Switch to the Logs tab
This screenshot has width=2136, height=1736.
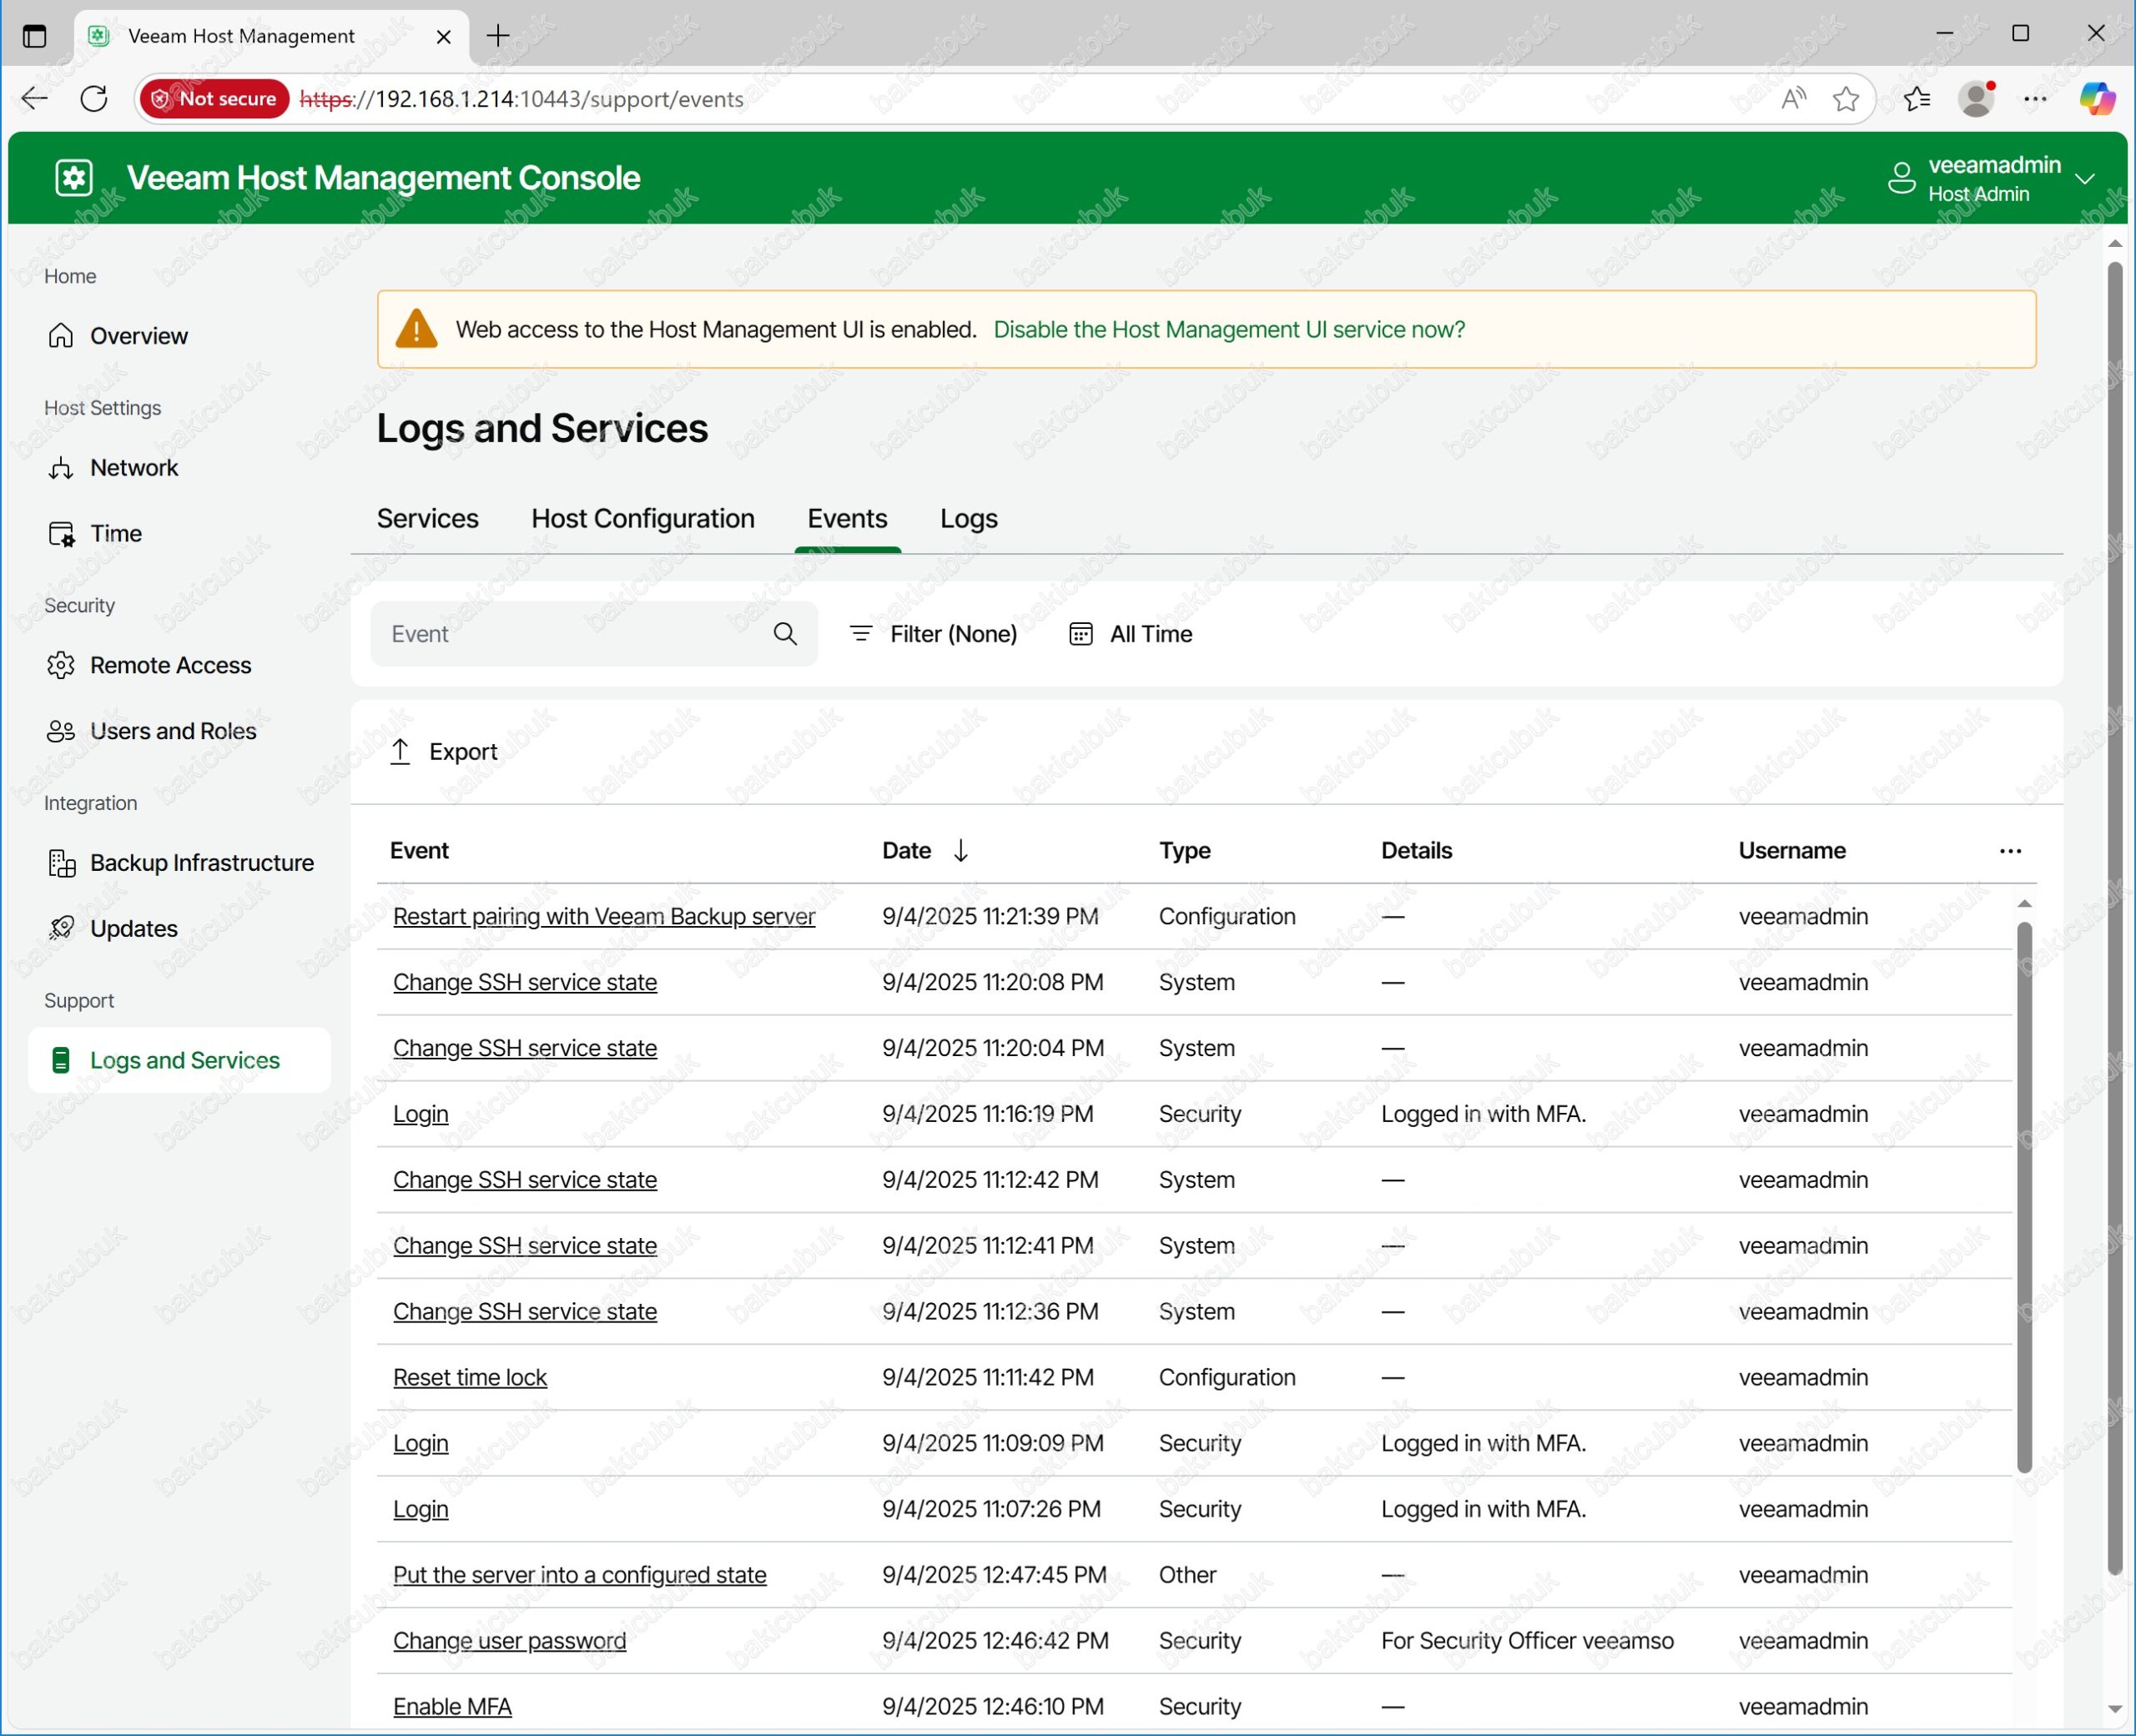pos(968,518)
